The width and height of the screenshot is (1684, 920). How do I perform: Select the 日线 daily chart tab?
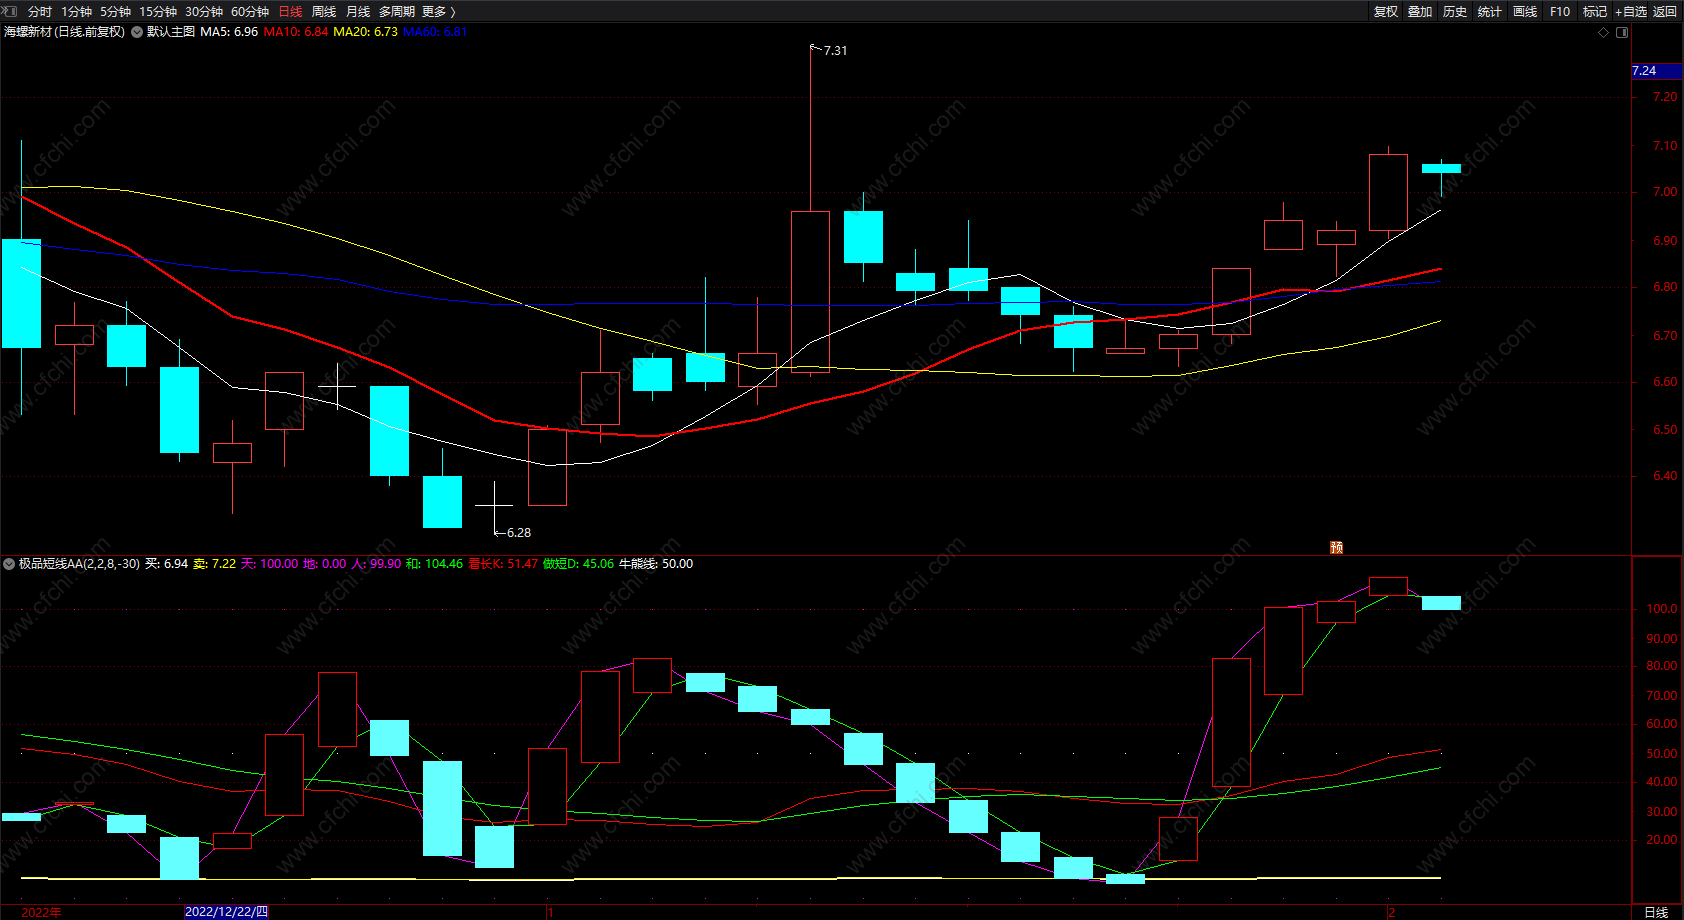tap(290, 12)
